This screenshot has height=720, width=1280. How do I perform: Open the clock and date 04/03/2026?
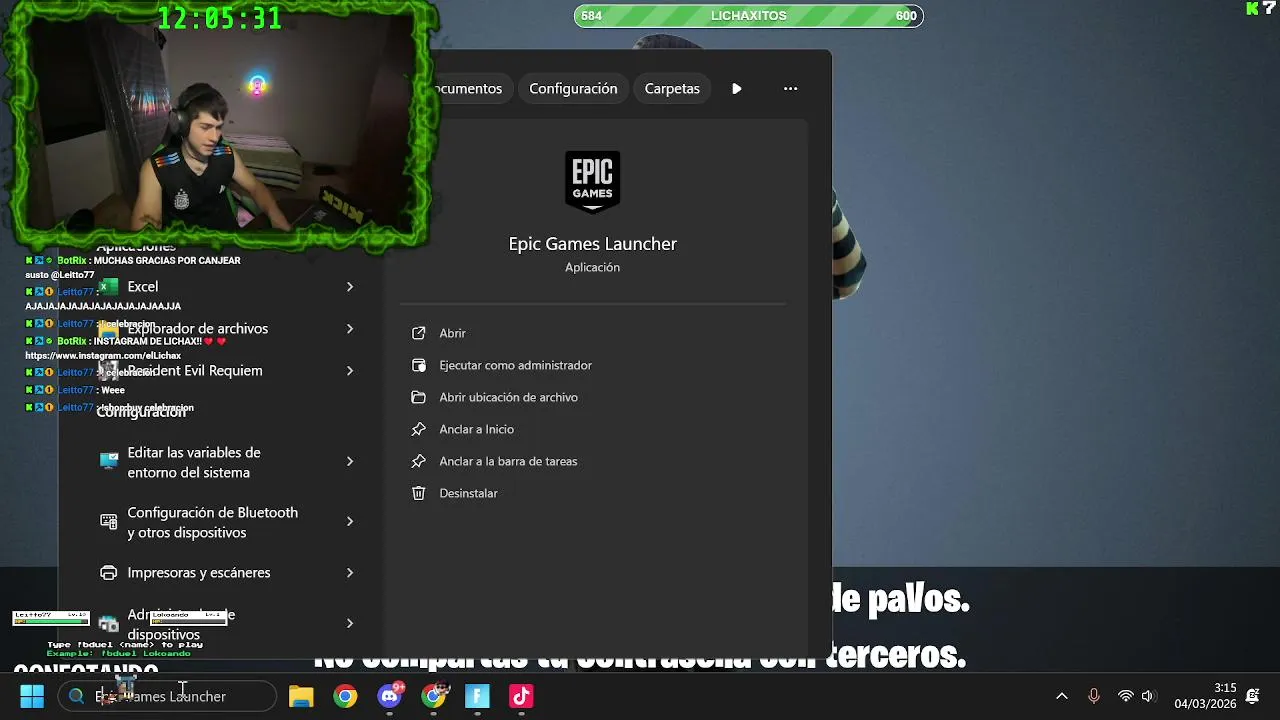[1205, 696]
